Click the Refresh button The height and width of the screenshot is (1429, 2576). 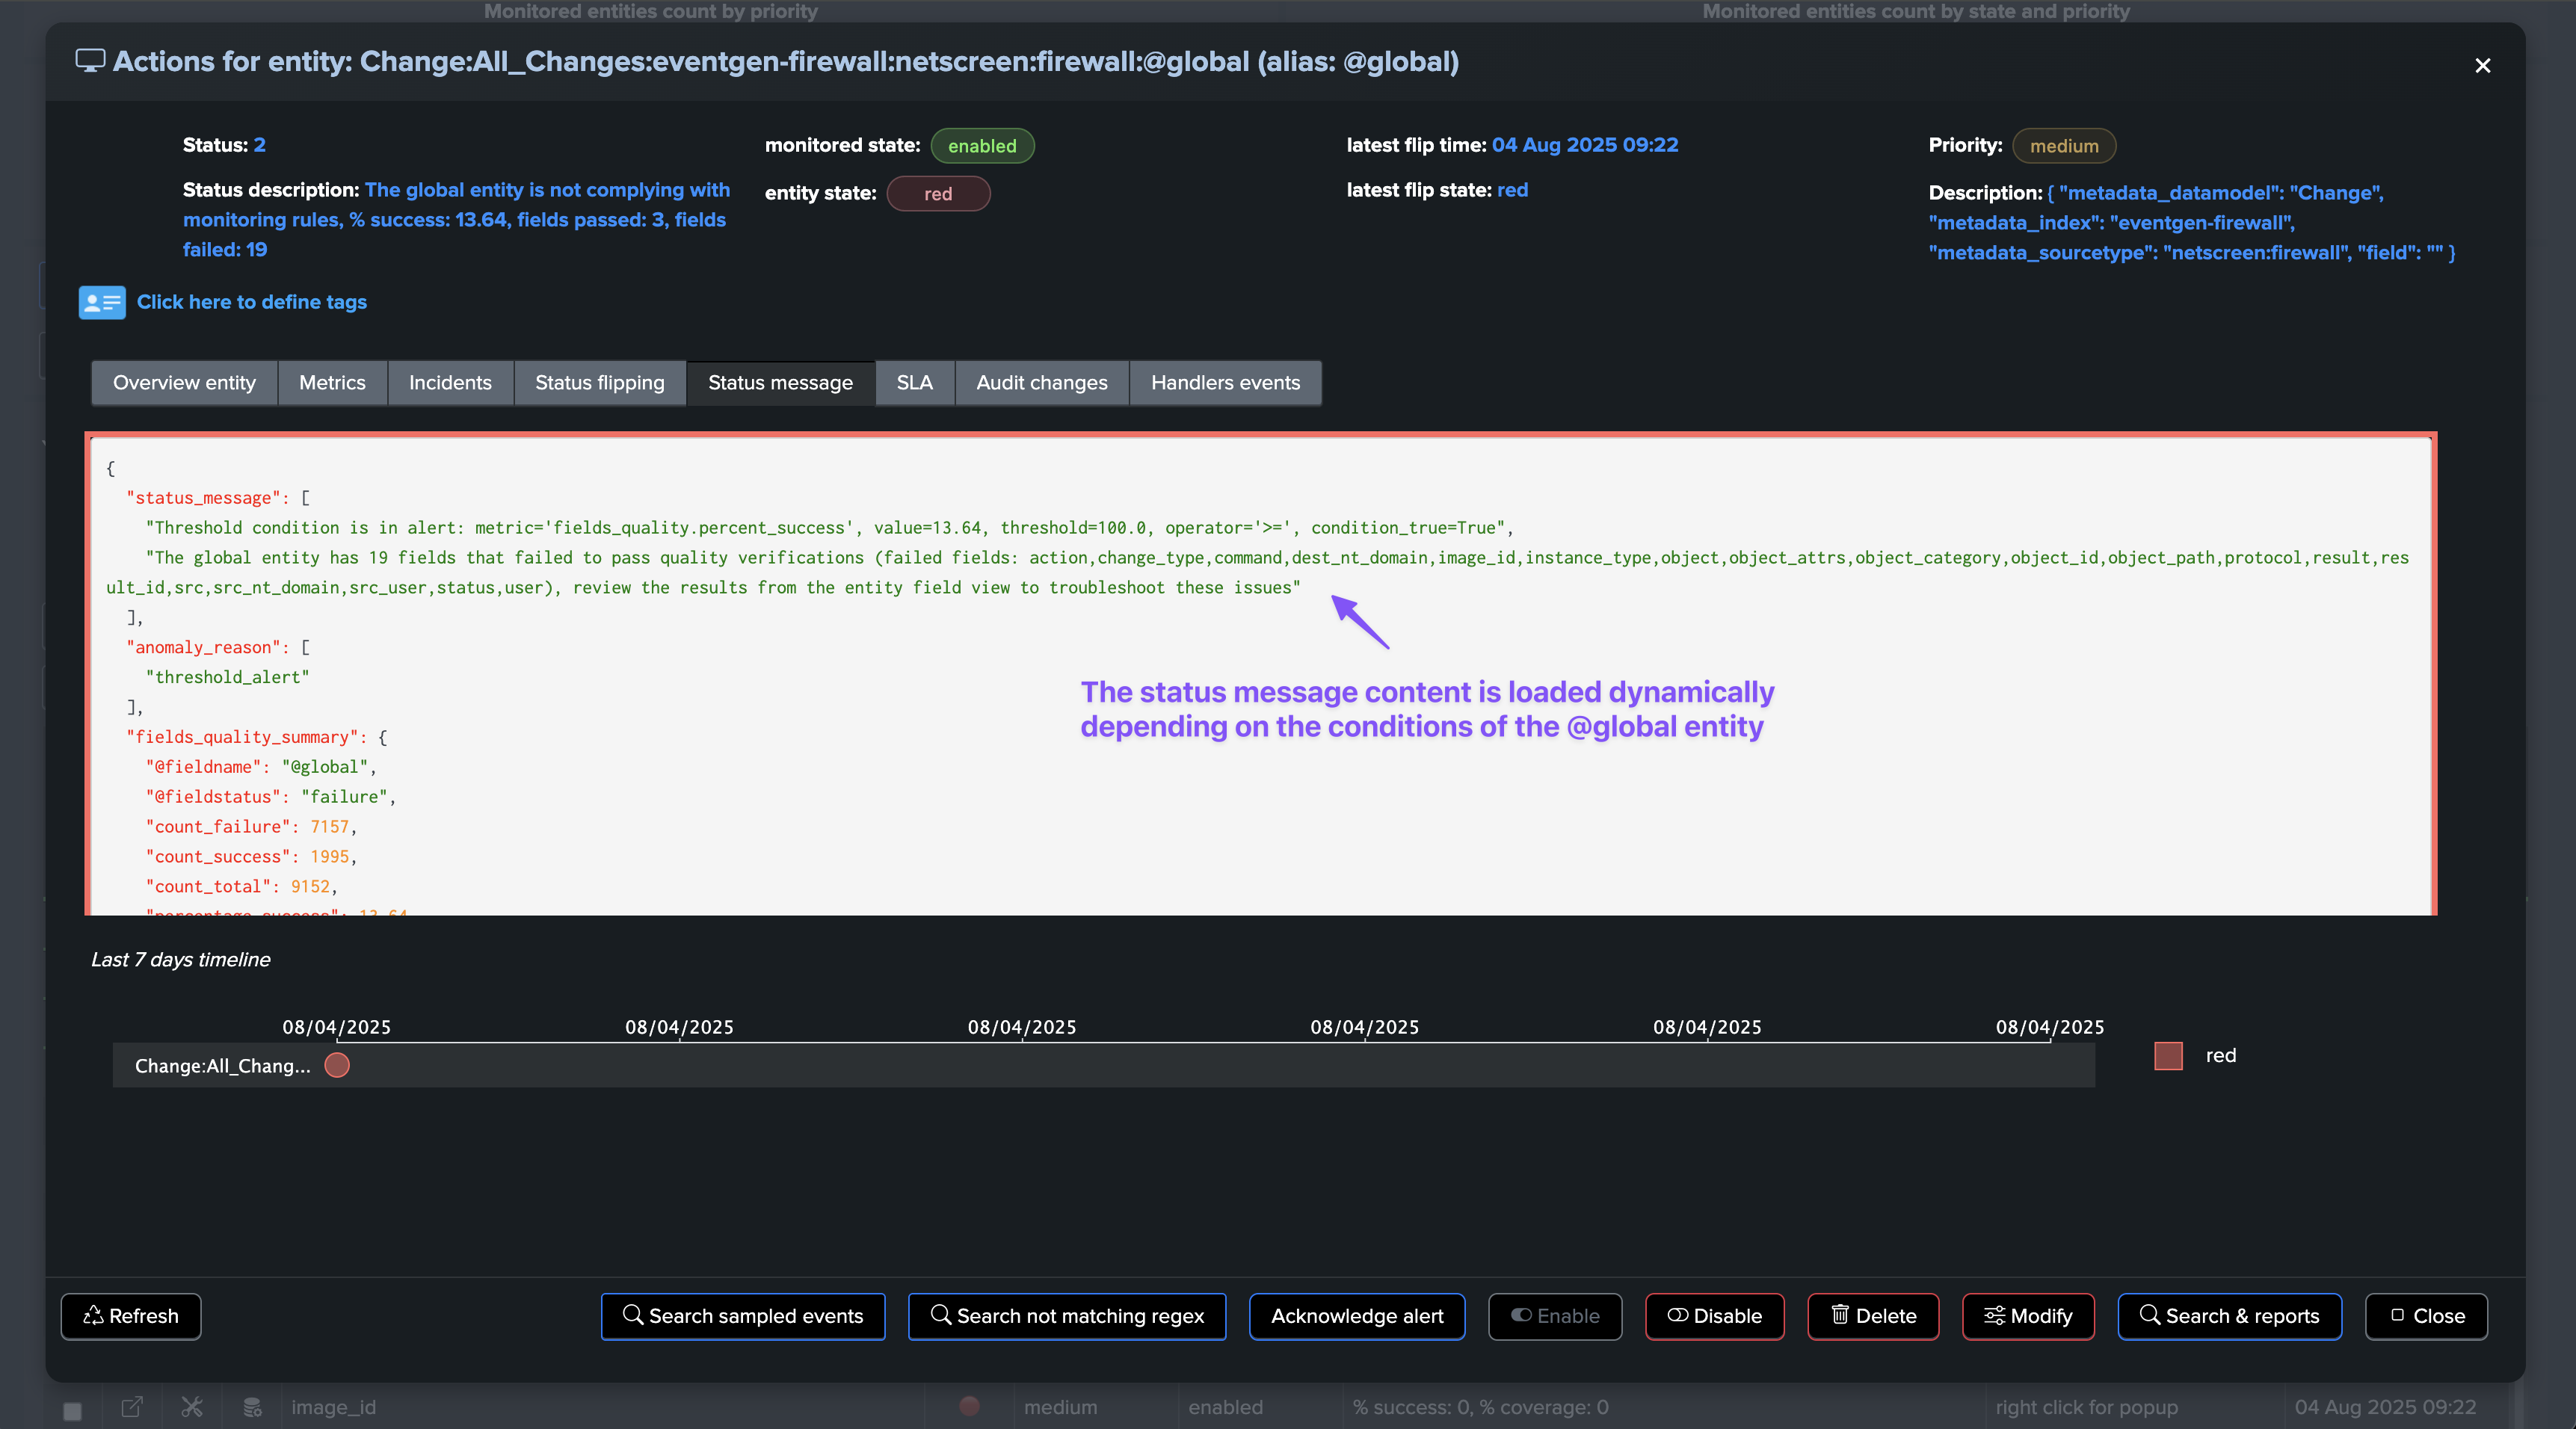pos(131,1316)
